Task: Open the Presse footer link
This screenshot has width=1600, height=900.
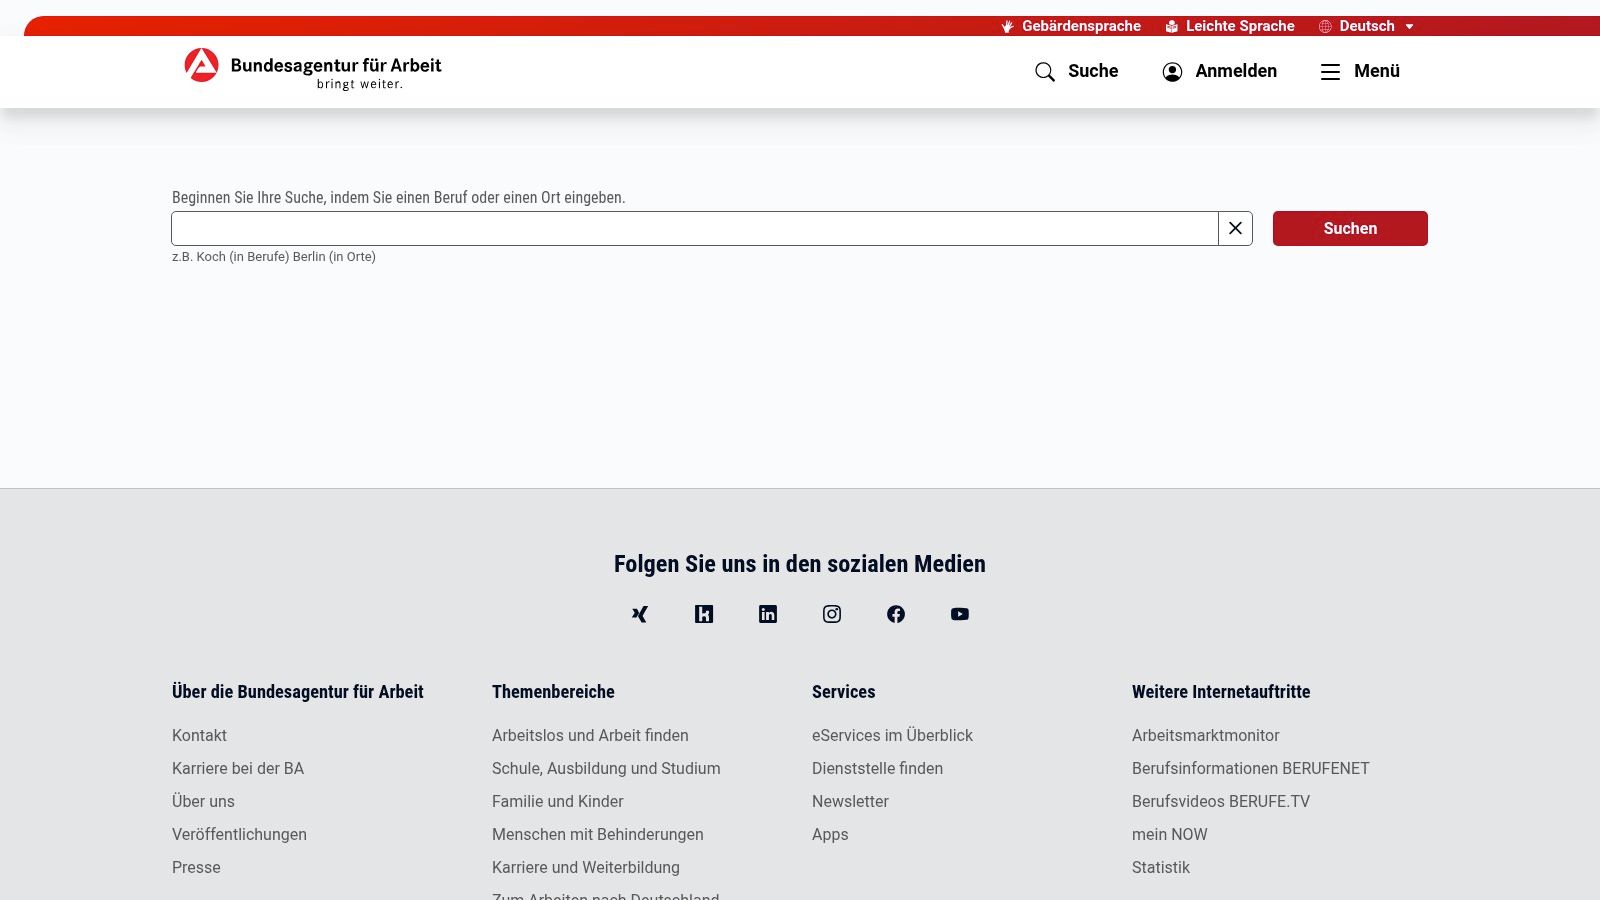Action: pyautogui.click(x=196, y=867)
